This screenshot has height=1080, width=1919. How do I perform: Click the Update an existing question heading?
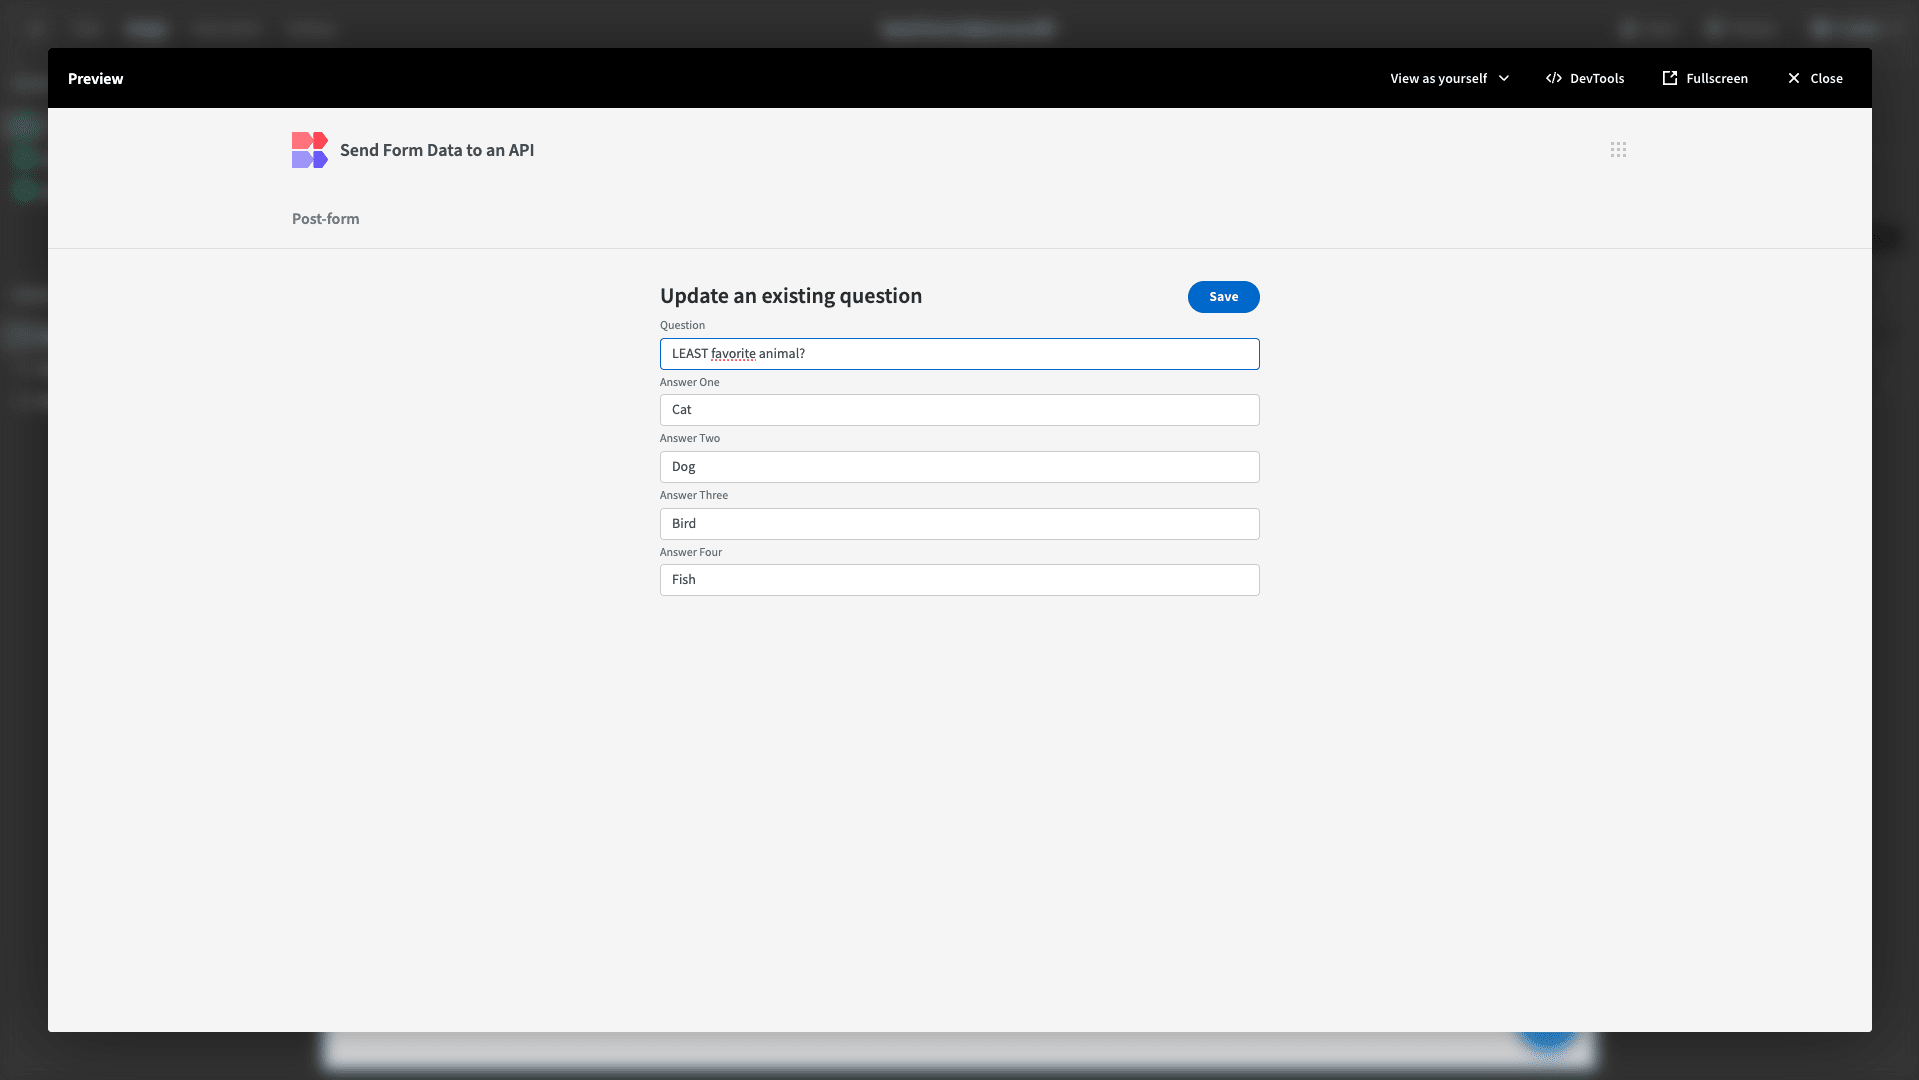791,296
